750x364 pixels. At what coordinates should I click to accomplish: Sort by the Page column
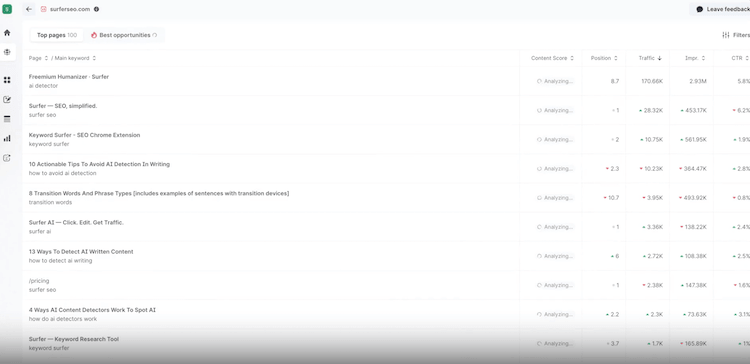[38, 58]
